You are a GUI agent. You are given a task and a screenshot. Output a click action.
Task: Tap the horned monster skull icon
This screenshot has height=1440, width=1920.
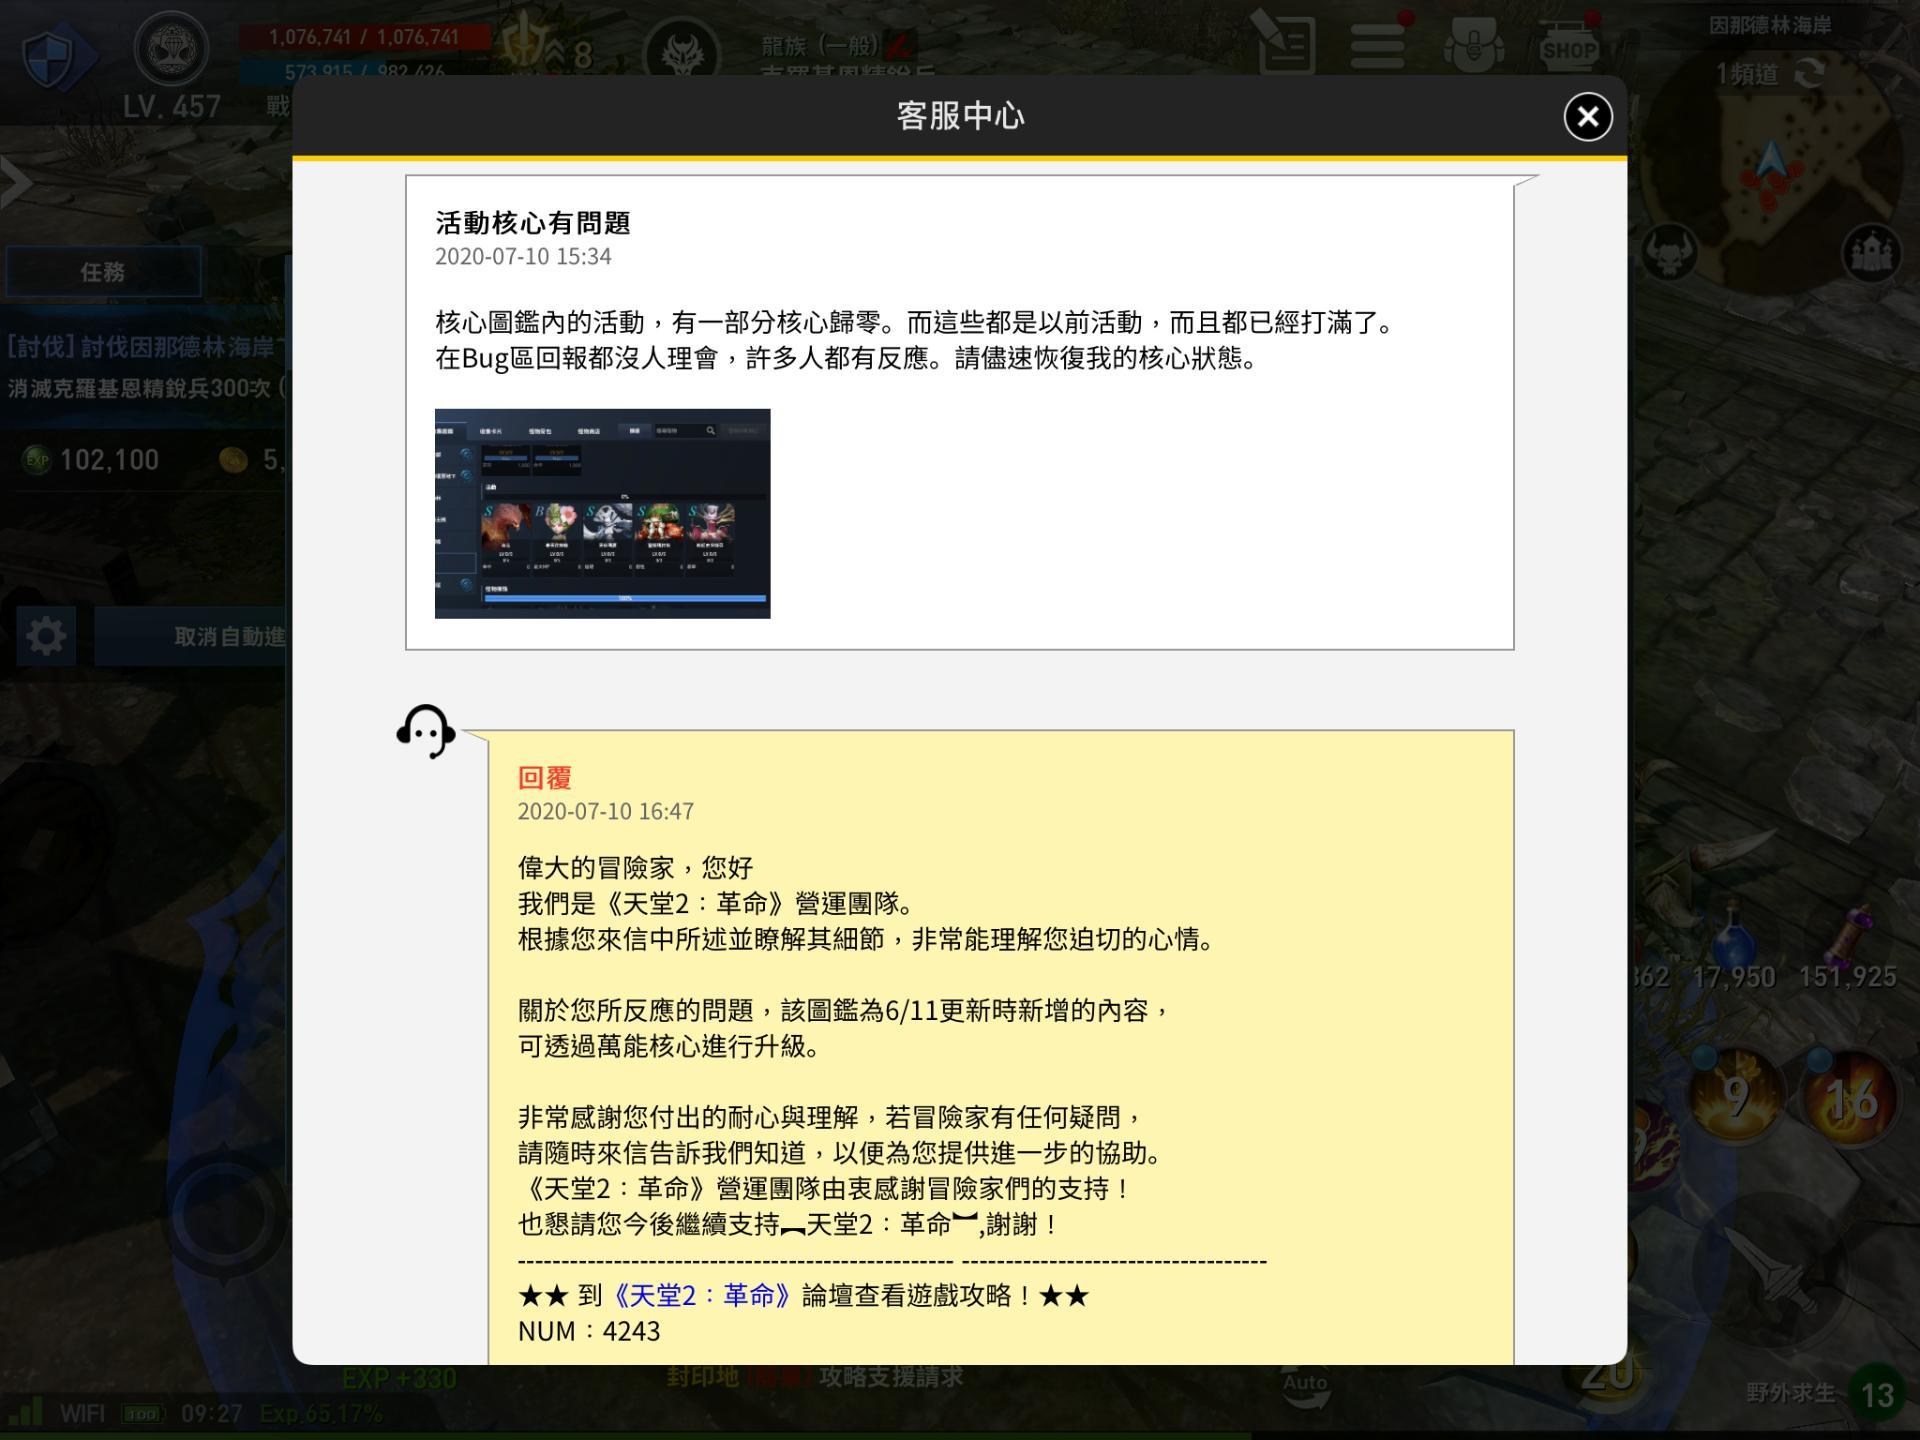coord(1668,253)
